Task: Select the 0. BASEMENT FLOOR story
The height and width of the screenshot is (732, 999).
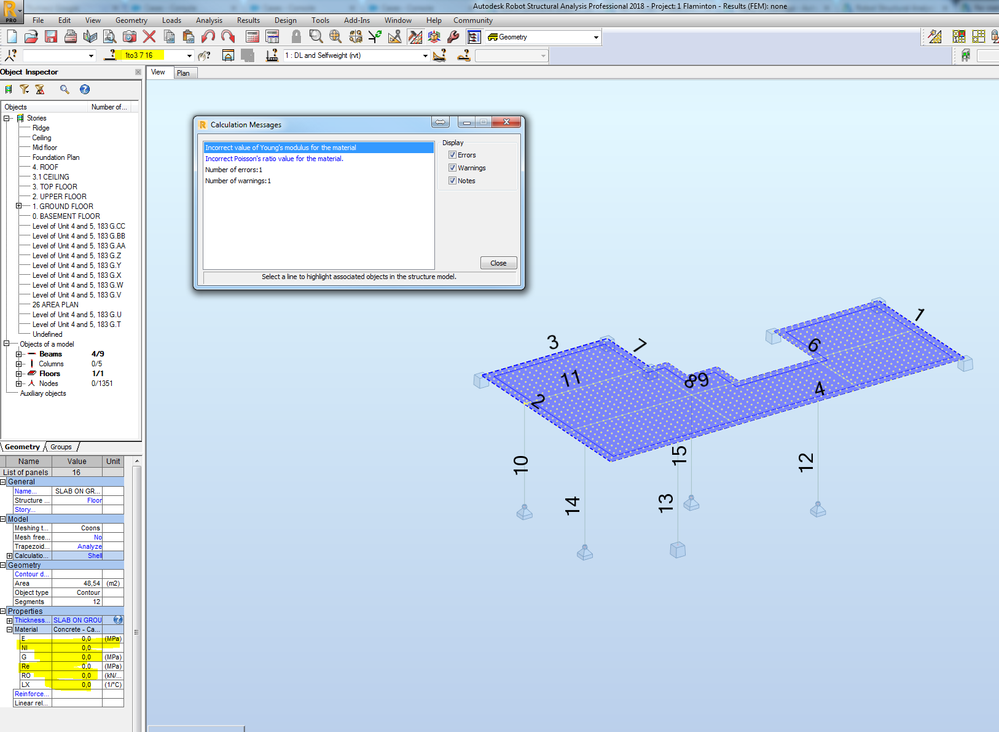Action: point(66,216)
